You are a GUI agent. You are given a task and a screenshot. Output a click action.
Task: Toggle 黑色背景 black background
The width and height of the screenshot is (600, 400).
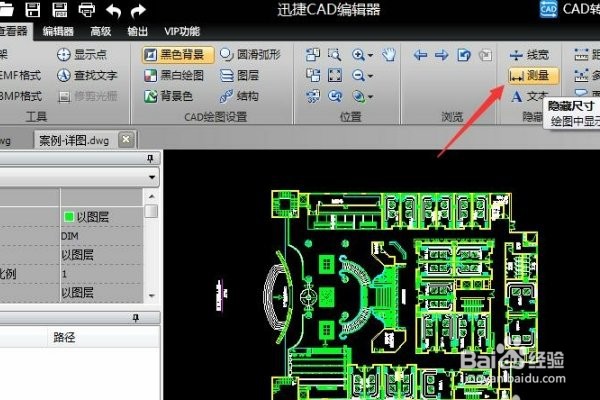(178, 55)
